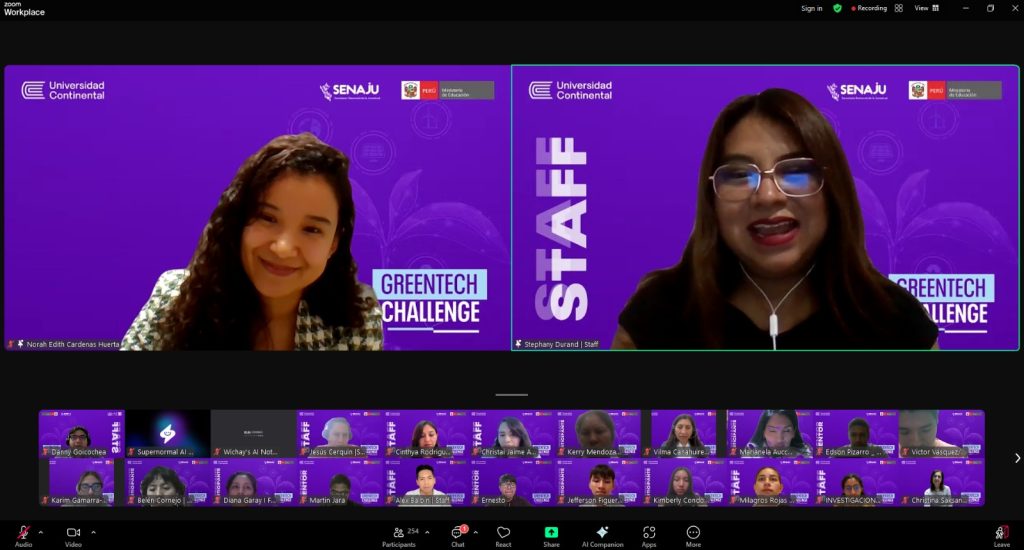Select INVESTIGACION thumbnail
This screenshot has height=550, width=1024.
(x=856, y=482)
